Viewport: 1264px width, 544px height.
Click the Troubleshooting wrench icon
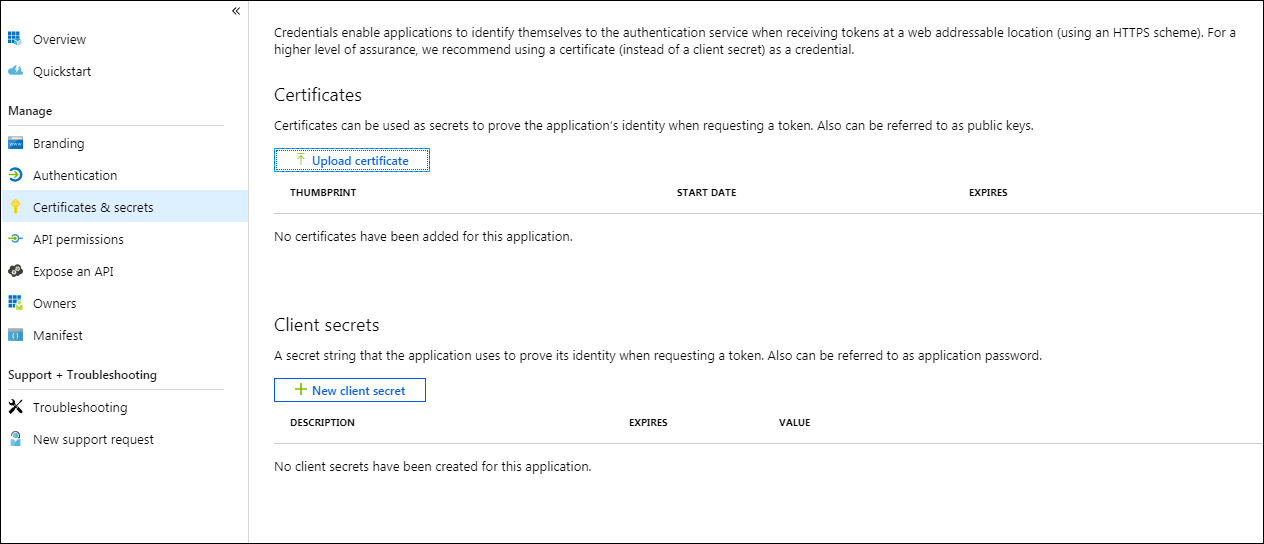(15, 407)
